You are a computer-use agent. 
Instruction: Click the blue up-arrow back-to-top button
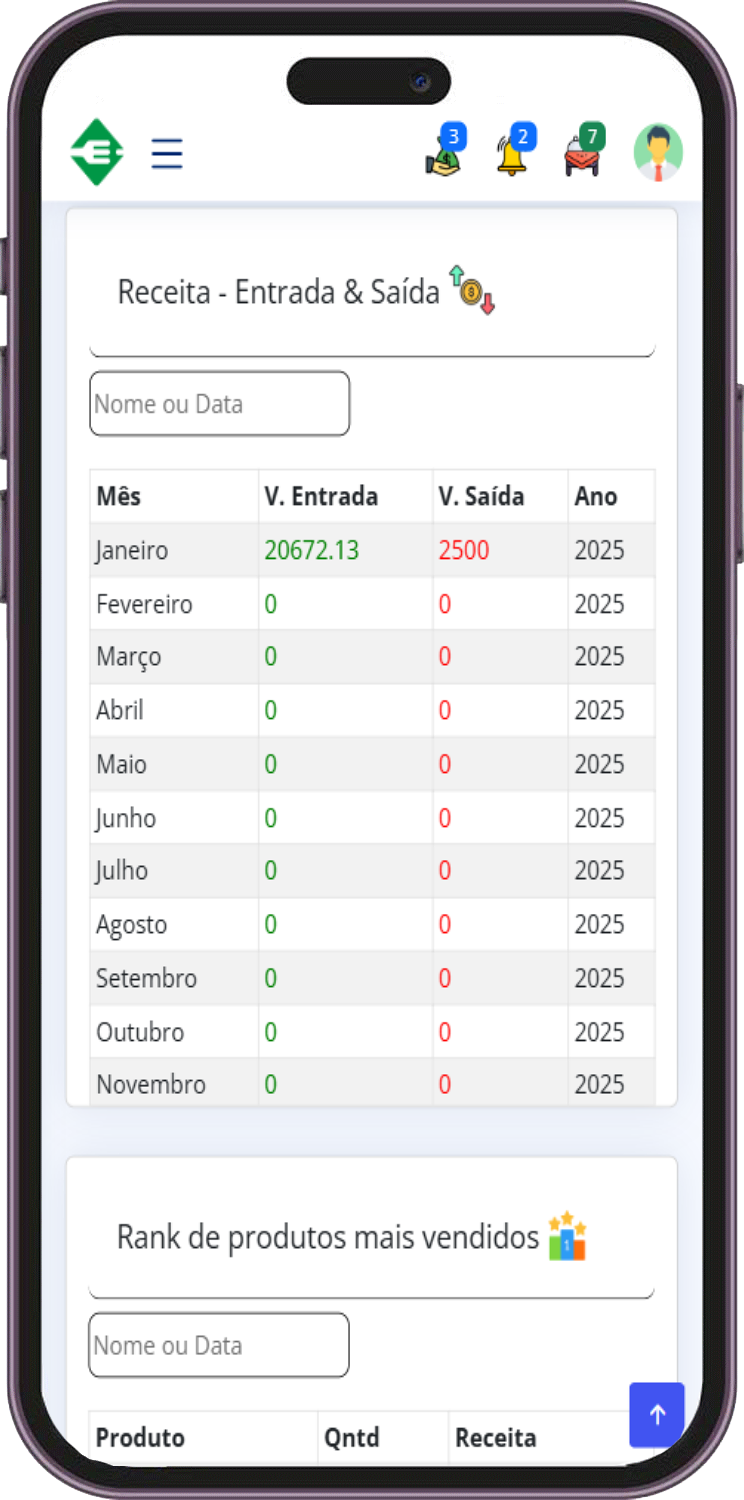point(657,1415)
